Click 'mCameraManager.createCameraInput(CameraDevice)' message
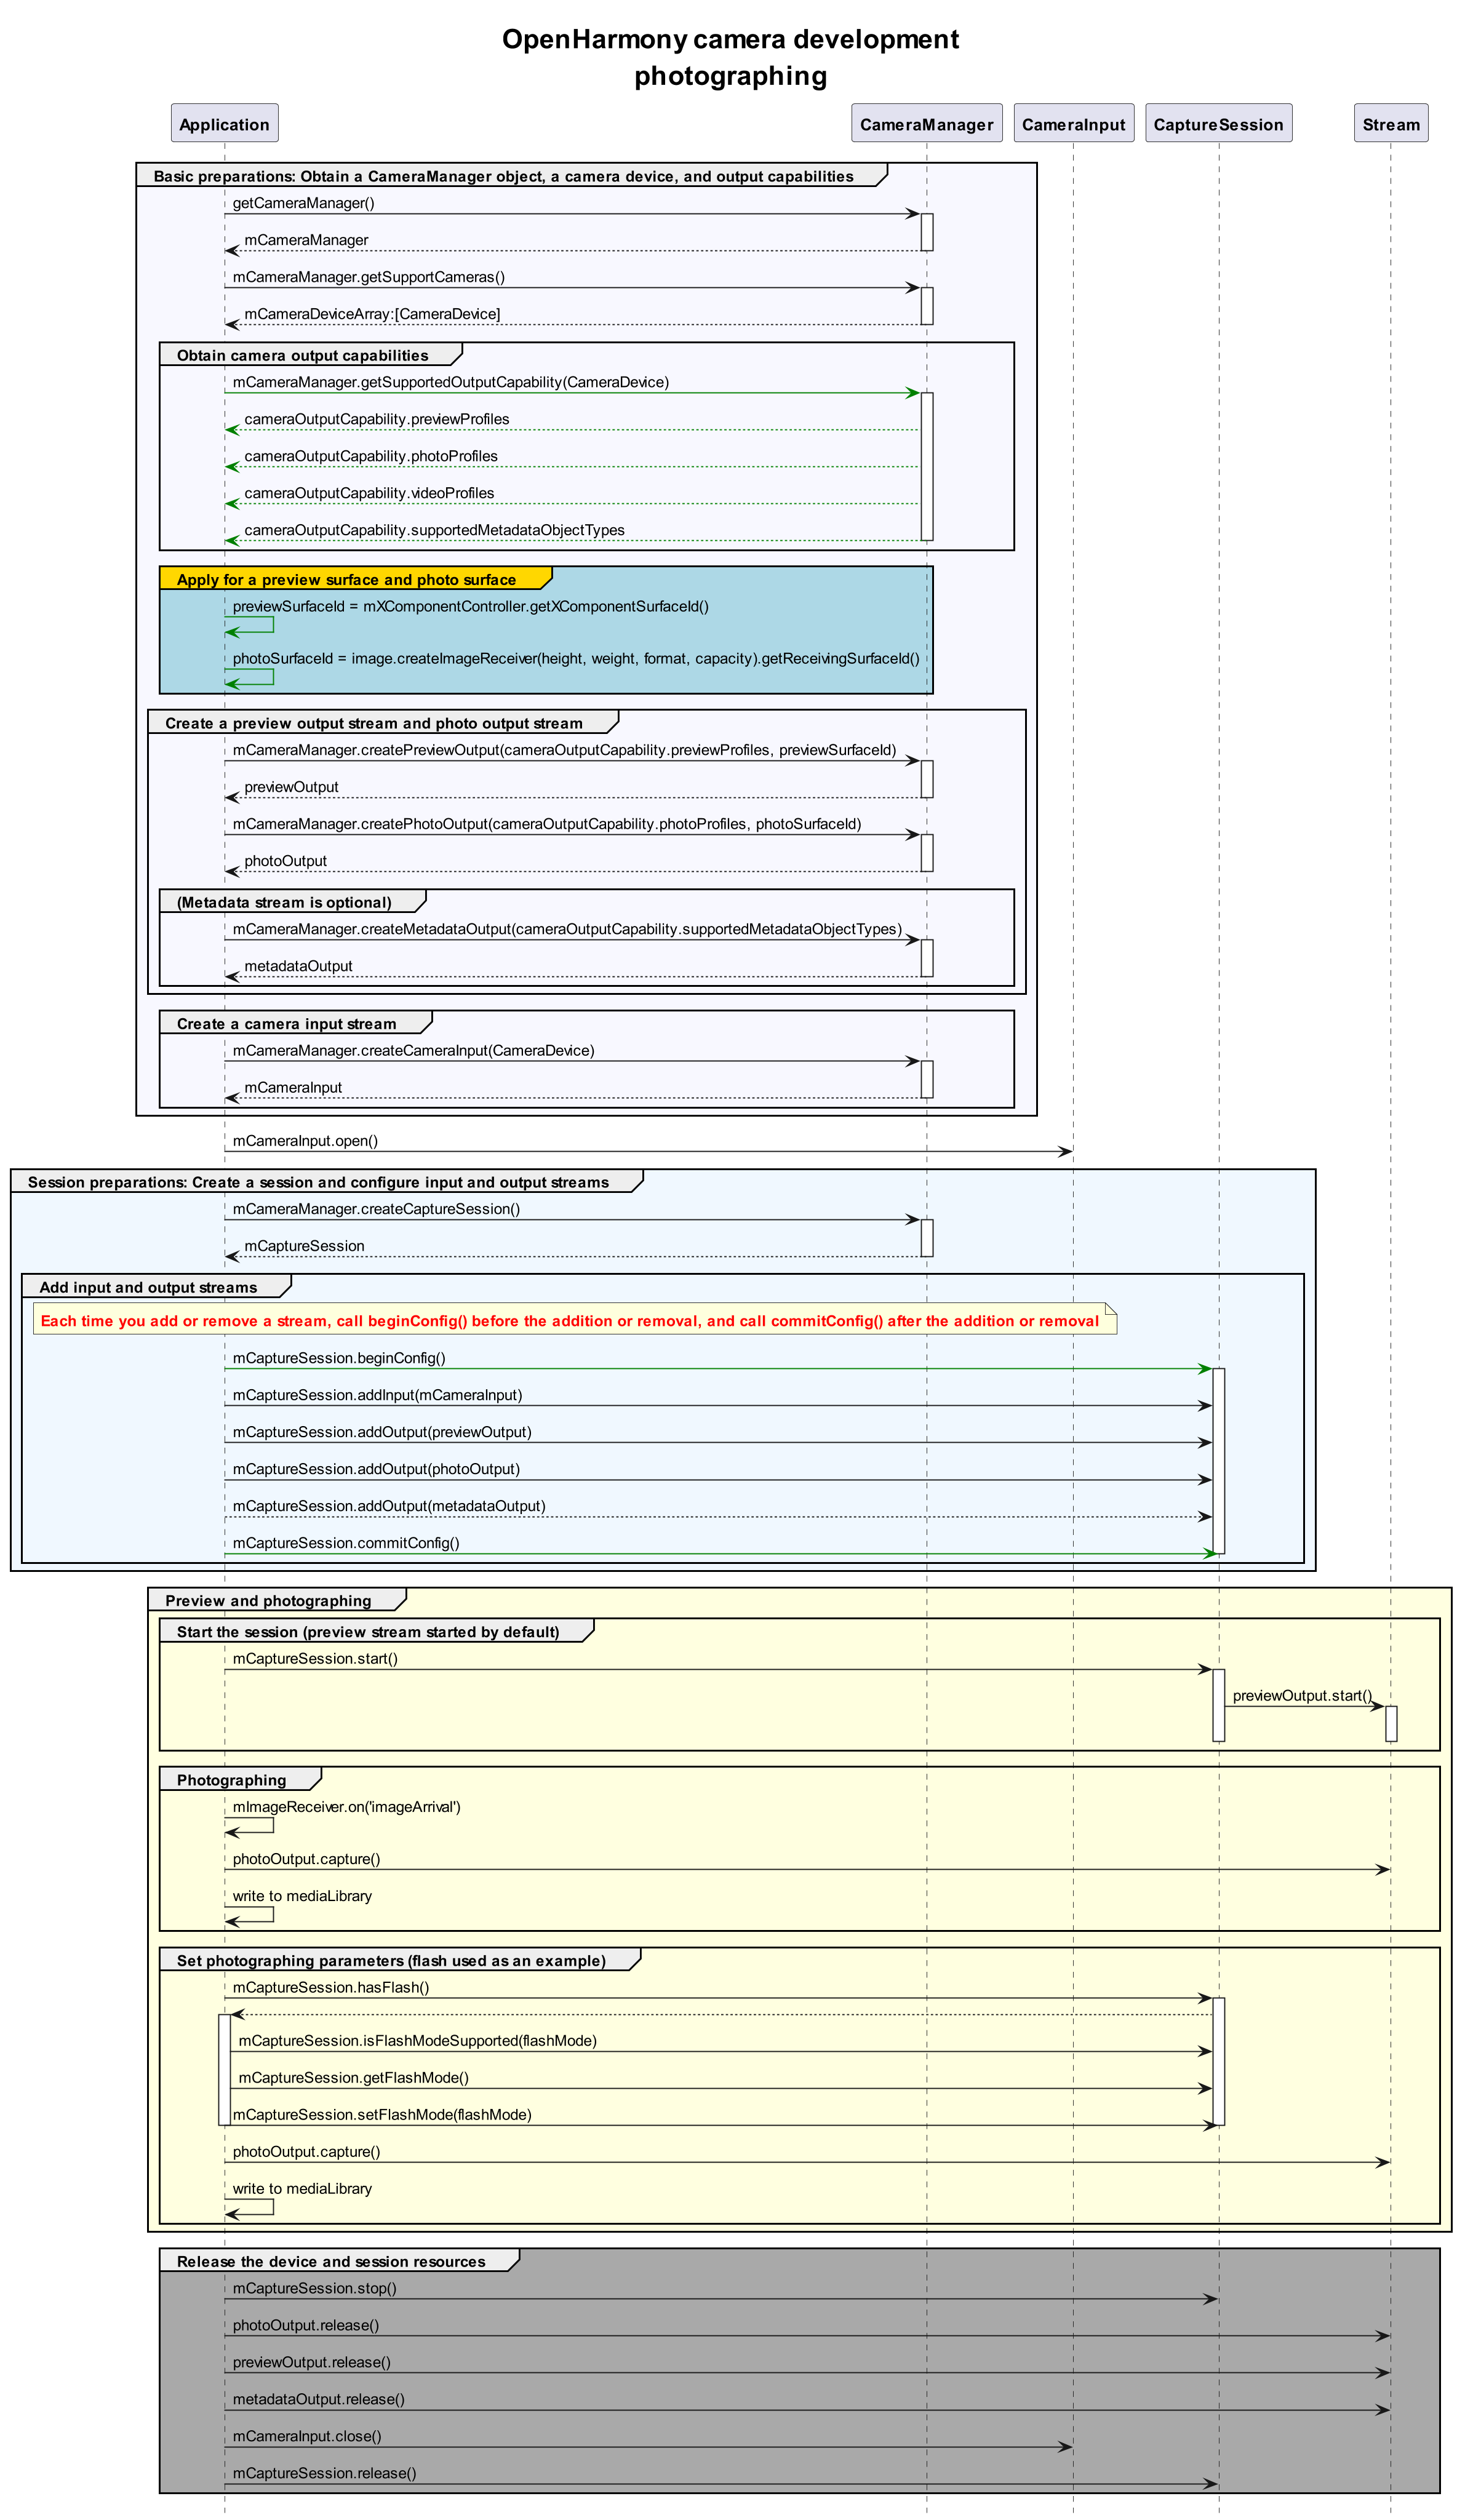 413,1051
